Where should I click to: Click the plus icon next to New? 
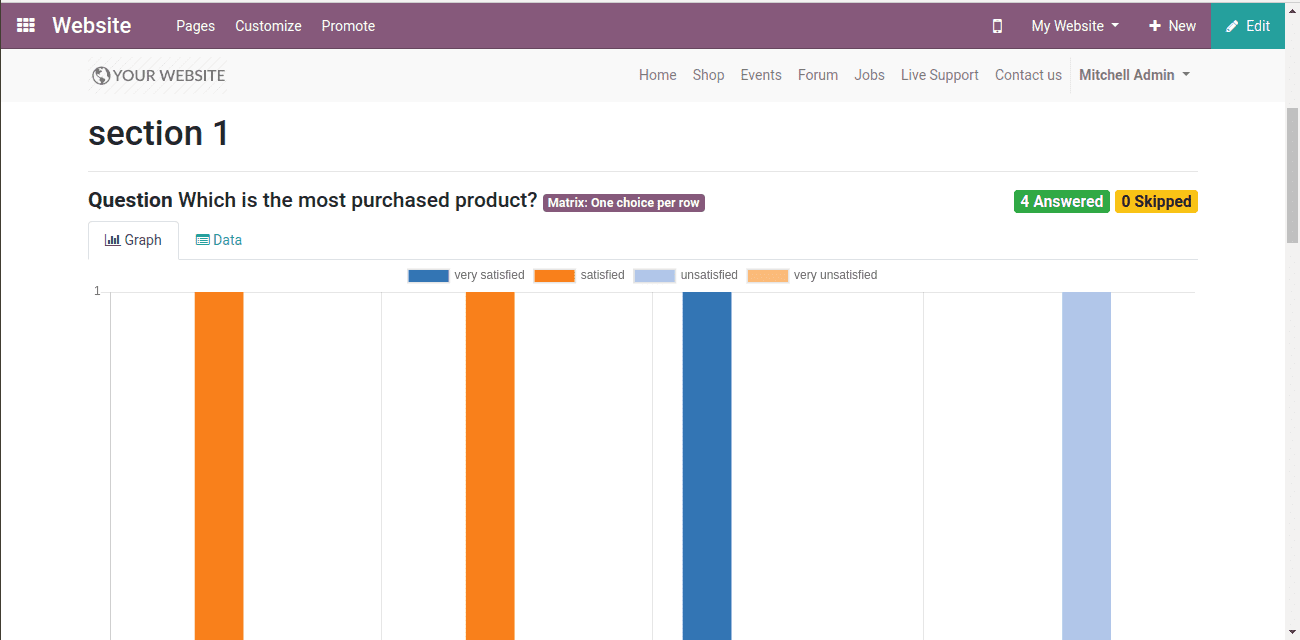[x=1154, y=26]
